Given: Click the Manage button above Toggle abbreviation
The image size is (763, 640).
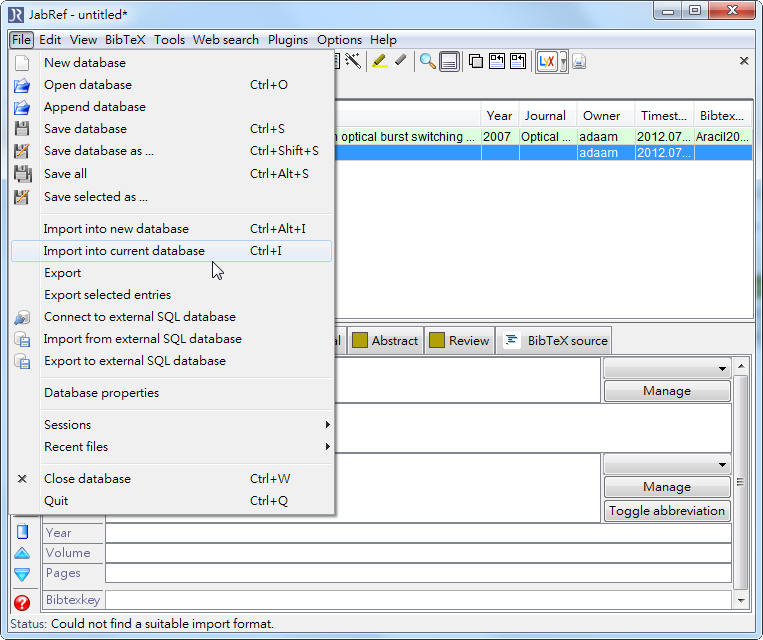Looking at the screenshot, I should point(667,487).
